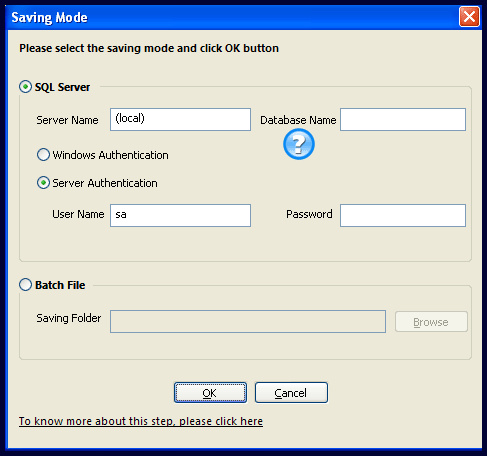
Task: Click the blue question mark help icon
Action: [299, 144]
